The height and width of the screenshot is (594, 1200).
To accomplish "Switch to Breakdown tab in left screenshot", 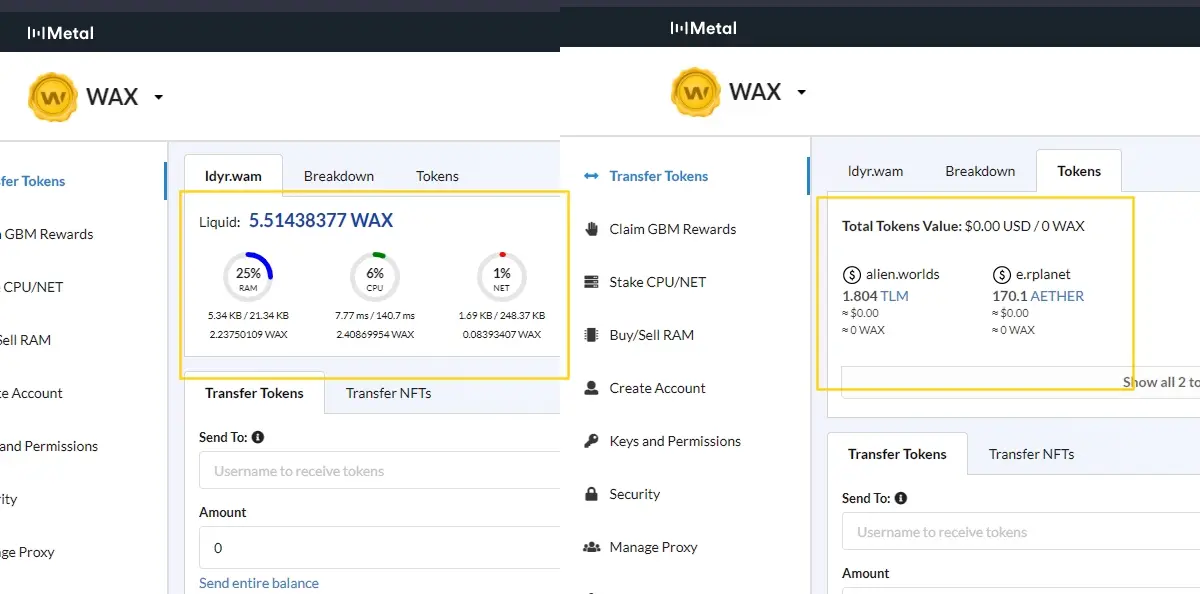I will 339,176.
